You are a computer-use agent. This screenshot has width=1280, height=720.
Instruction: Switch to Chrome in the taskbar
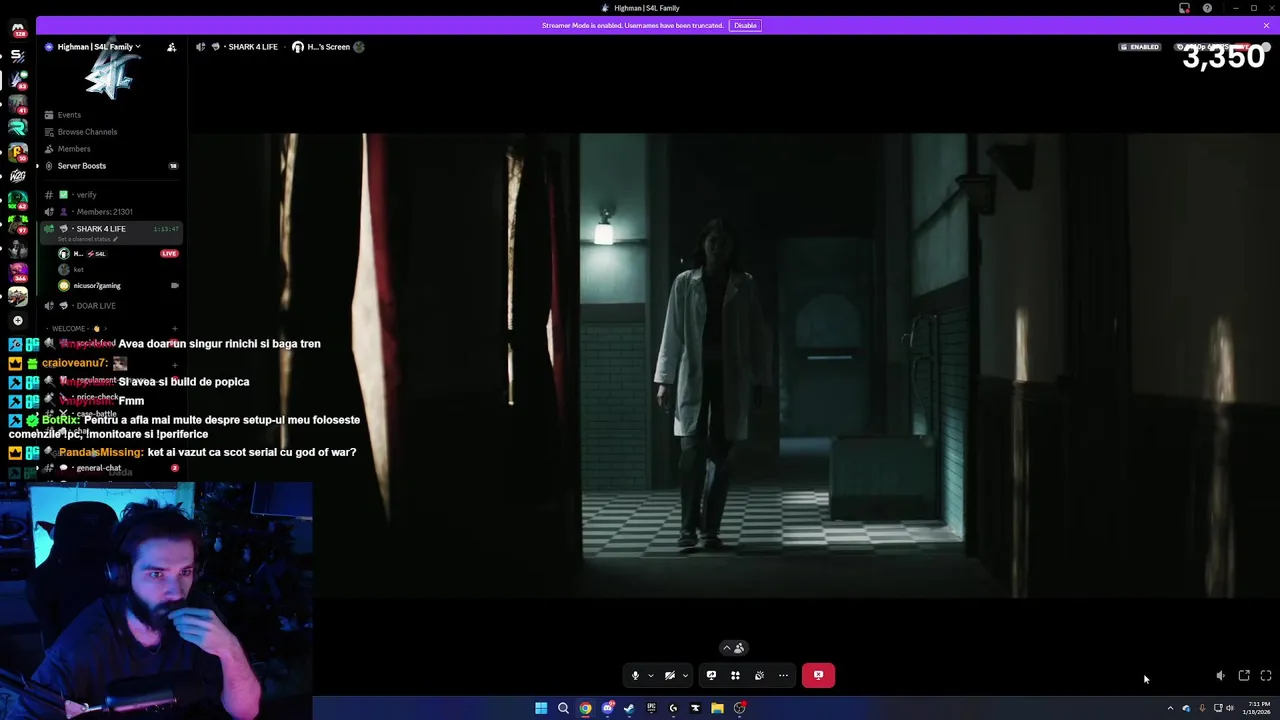point(585,708)
